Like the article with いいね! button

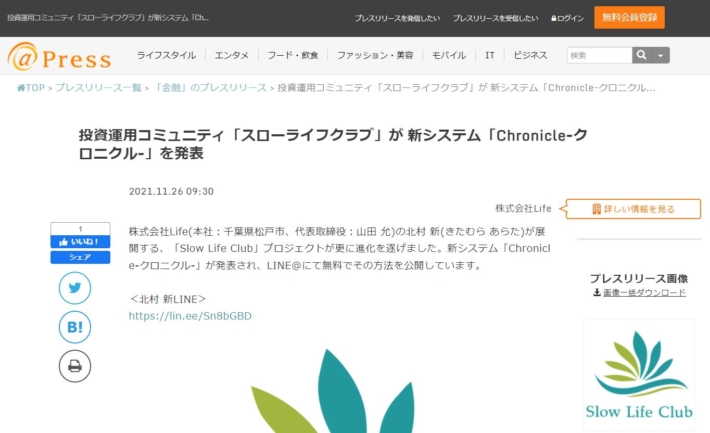[x=80, y=242]
